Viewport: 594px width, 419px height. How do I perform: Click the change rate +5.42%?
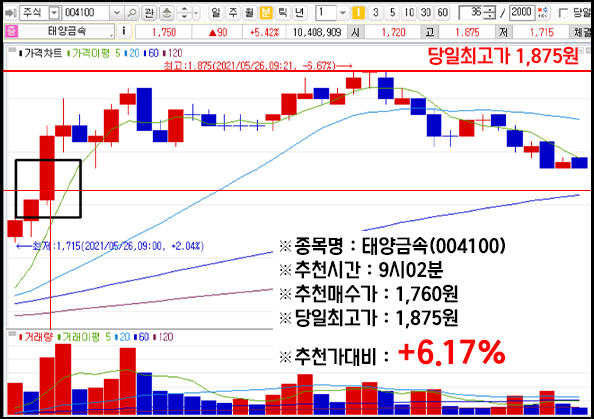(264, 32)
